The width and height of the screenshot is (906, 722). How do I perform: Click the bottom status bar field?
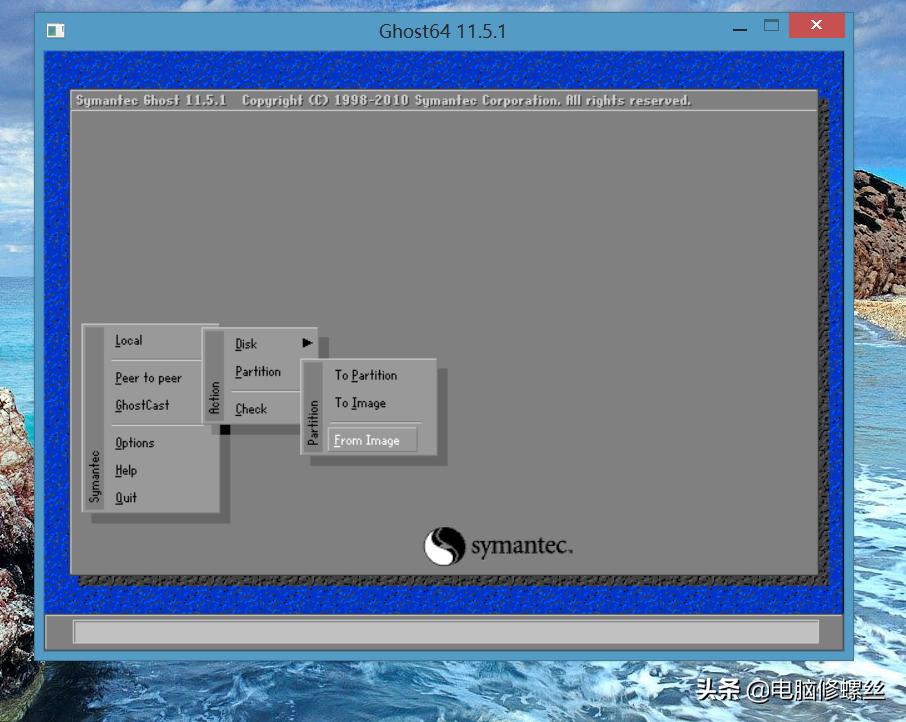[x=446, y=632]
